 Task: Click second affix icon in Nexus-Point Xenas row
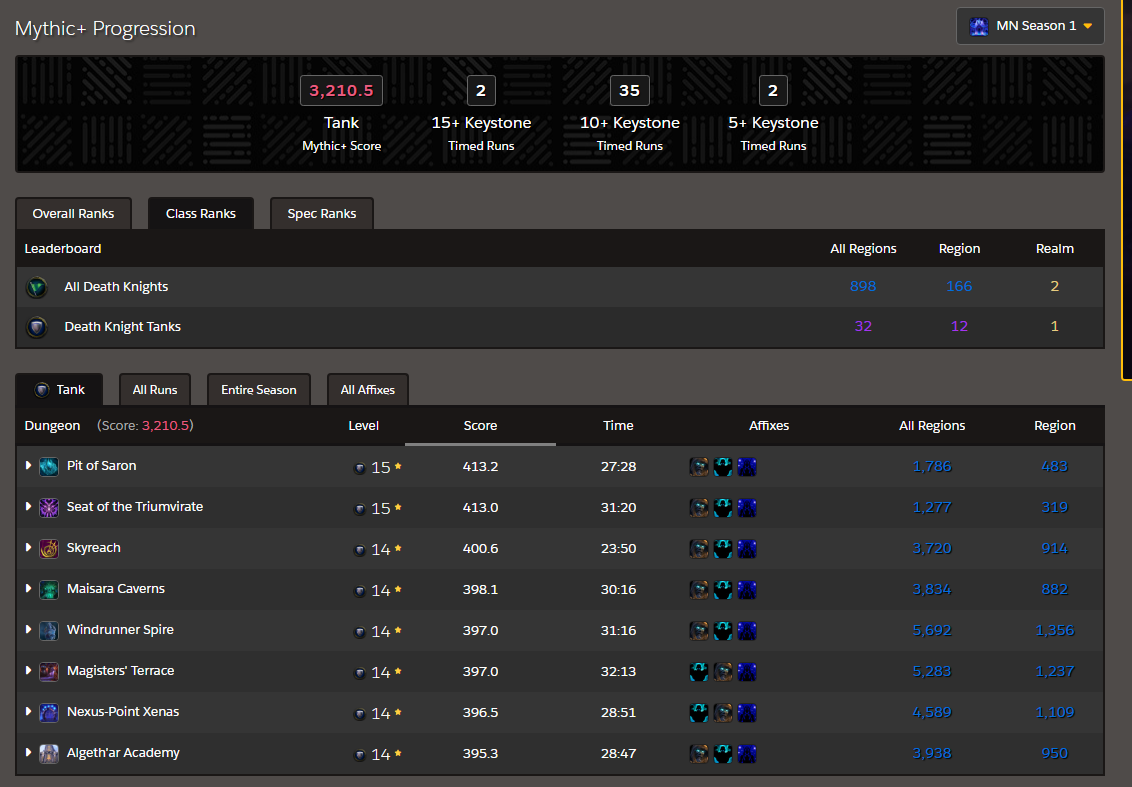coord(723,713)
